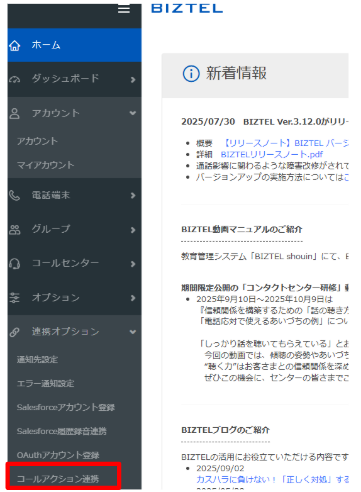The height and width of the screenshot is (492, 361).
Task: Expand the コールセンター chevron
Action: [x=133, y=264]
